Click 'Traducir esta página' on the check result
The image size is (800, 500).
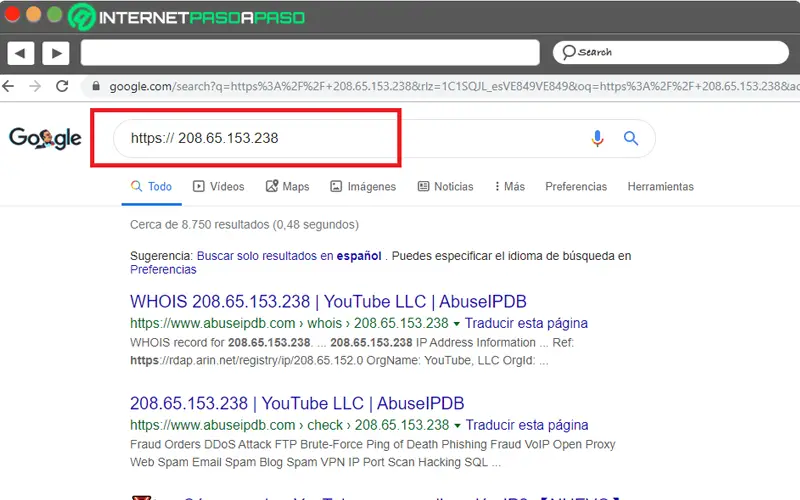click(527, 426)
